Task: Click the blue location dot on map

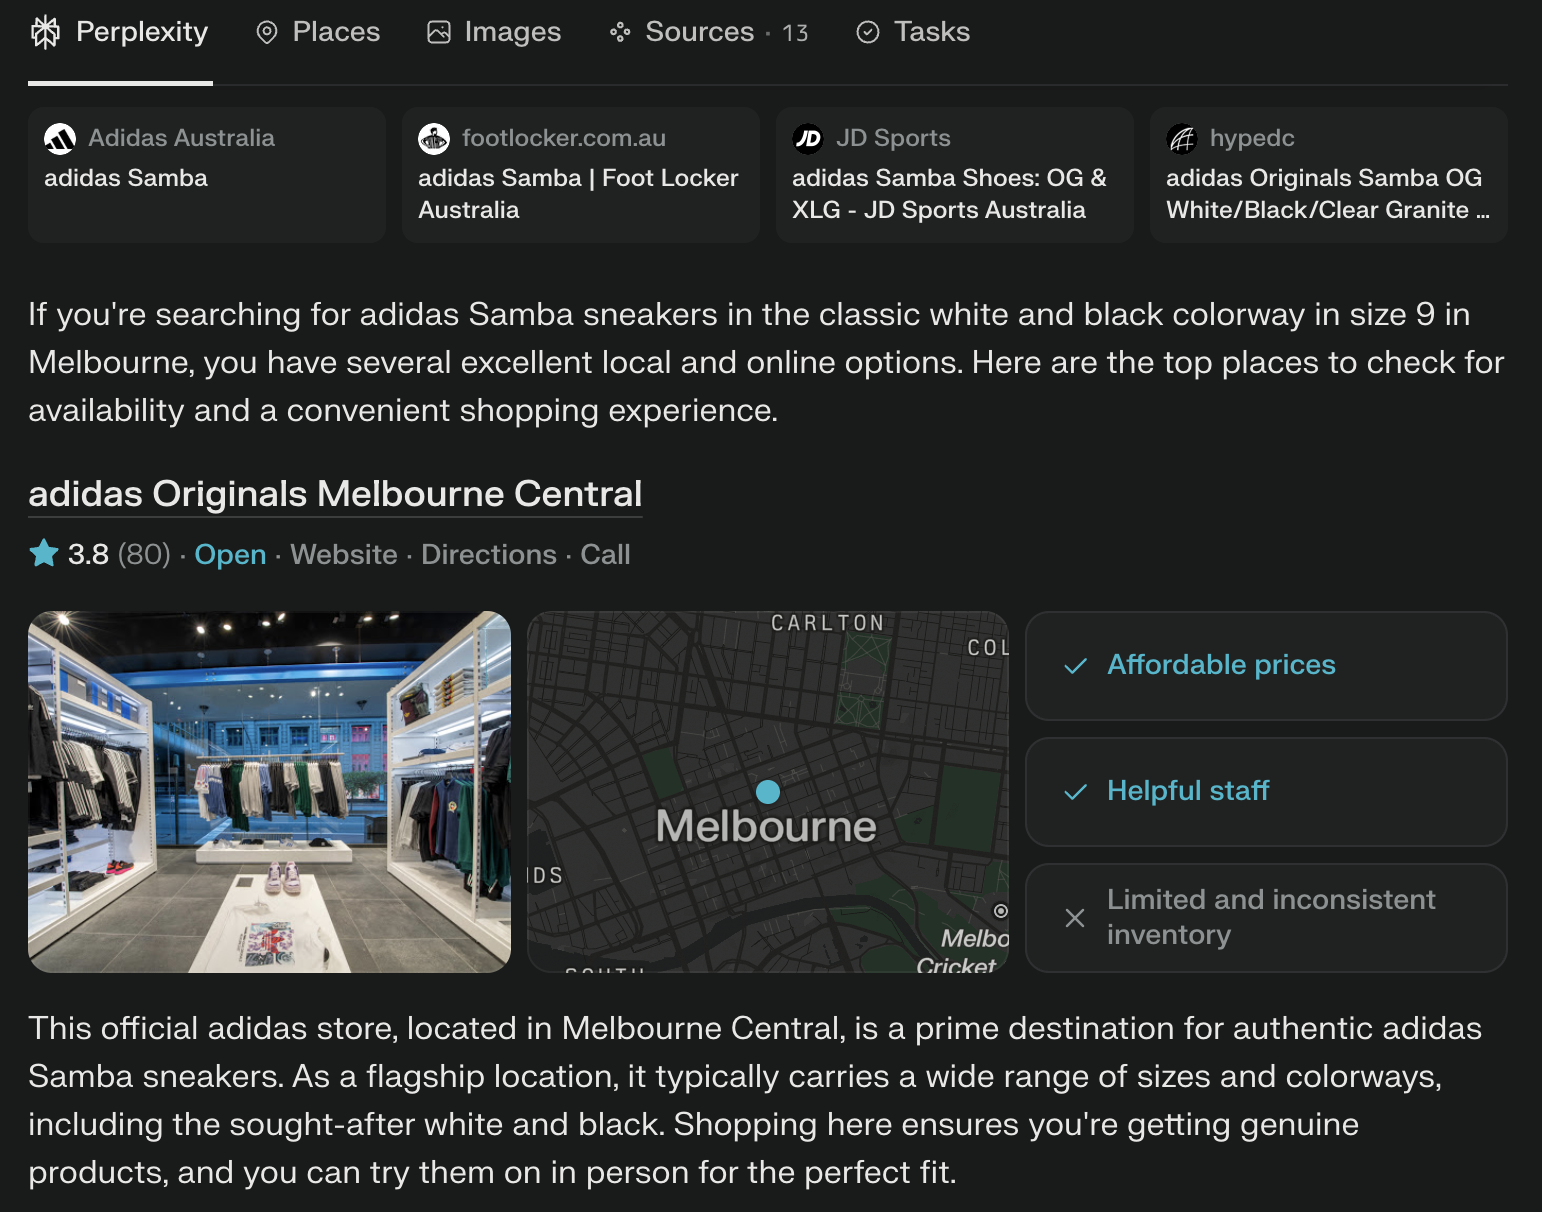Action: [x=768, y=792]
